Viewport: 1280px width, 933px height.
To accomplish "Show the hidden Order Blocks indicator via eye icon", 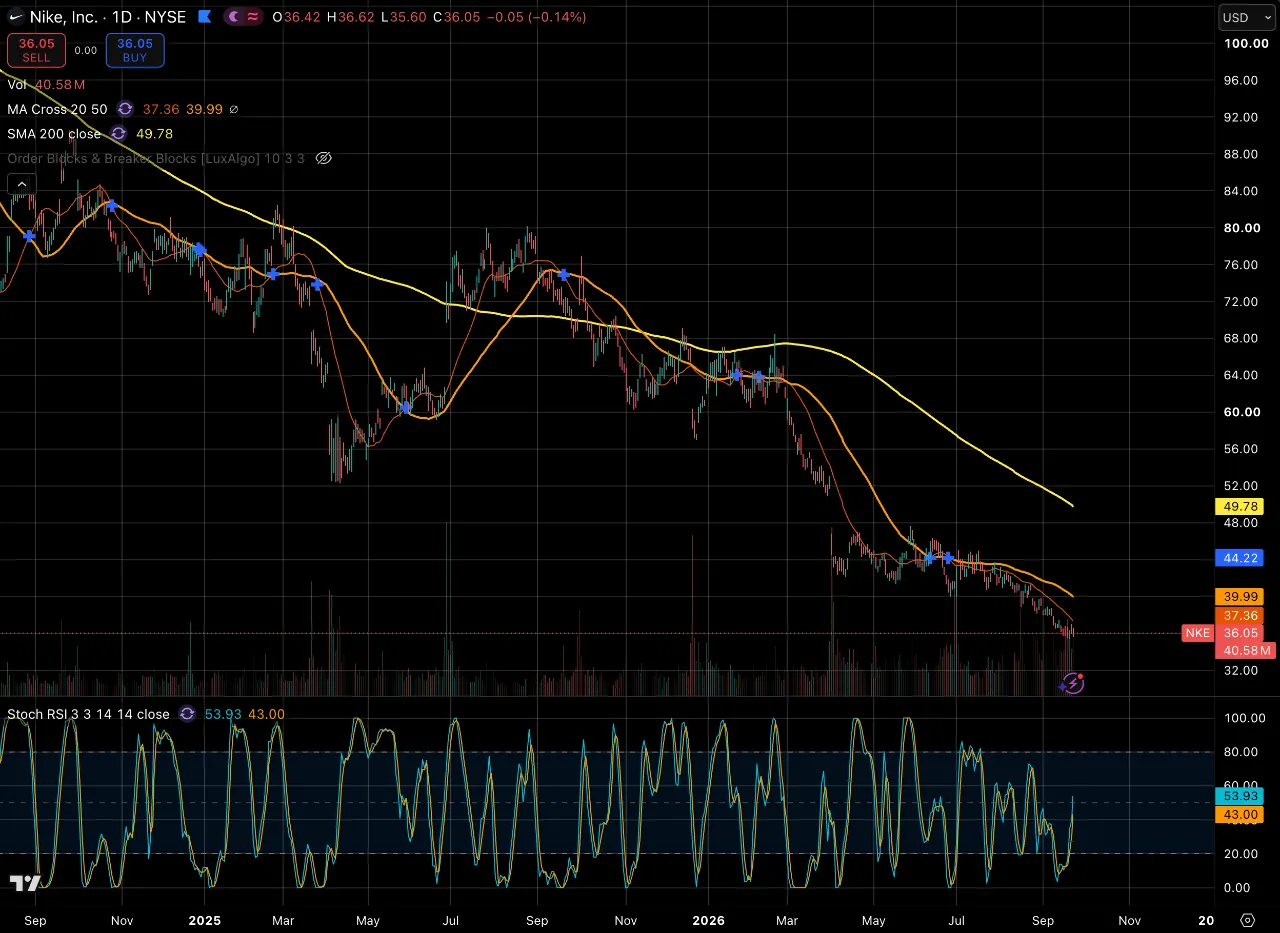I will click(x=323, y=158).
